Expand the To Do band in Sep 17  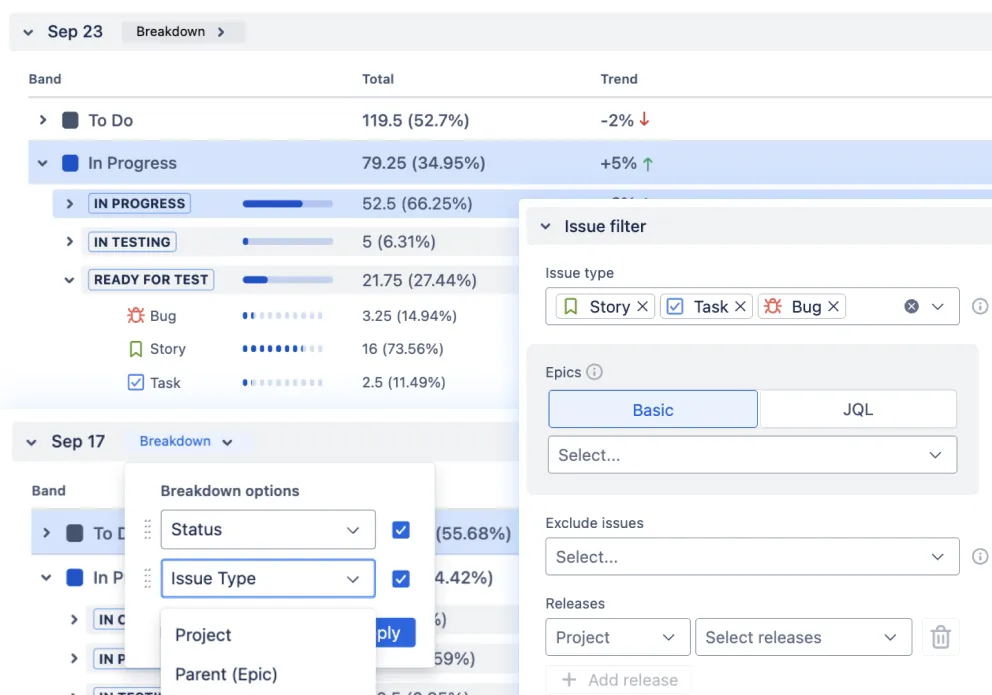[46, 532]
